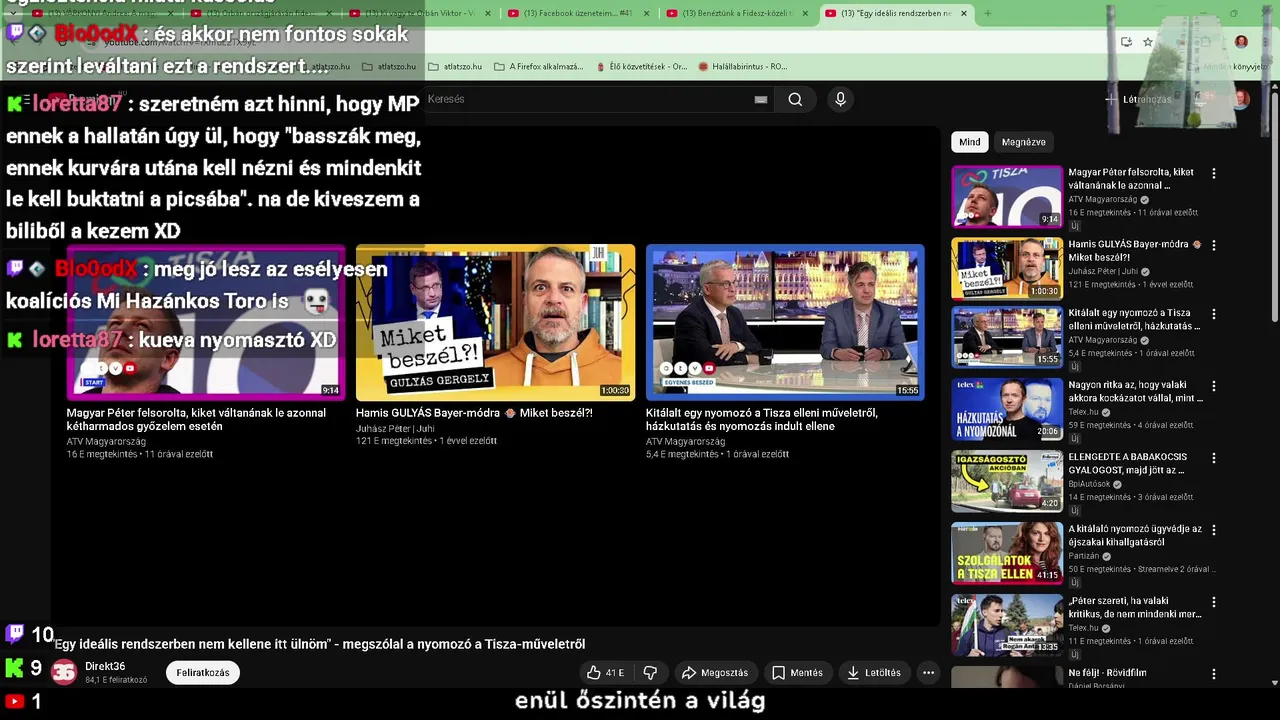Open the Direkt36 channel avatar
The image size is (1280, 720).
tap(64, 673)
